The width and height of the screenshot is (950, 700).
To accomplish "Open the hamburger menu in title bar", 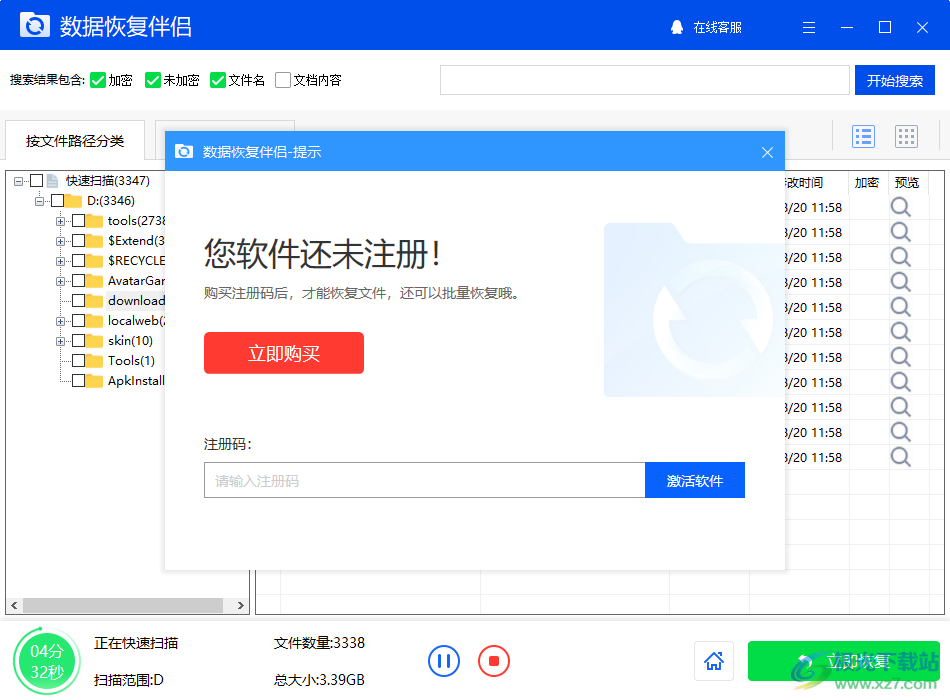I will coord(808,27).
